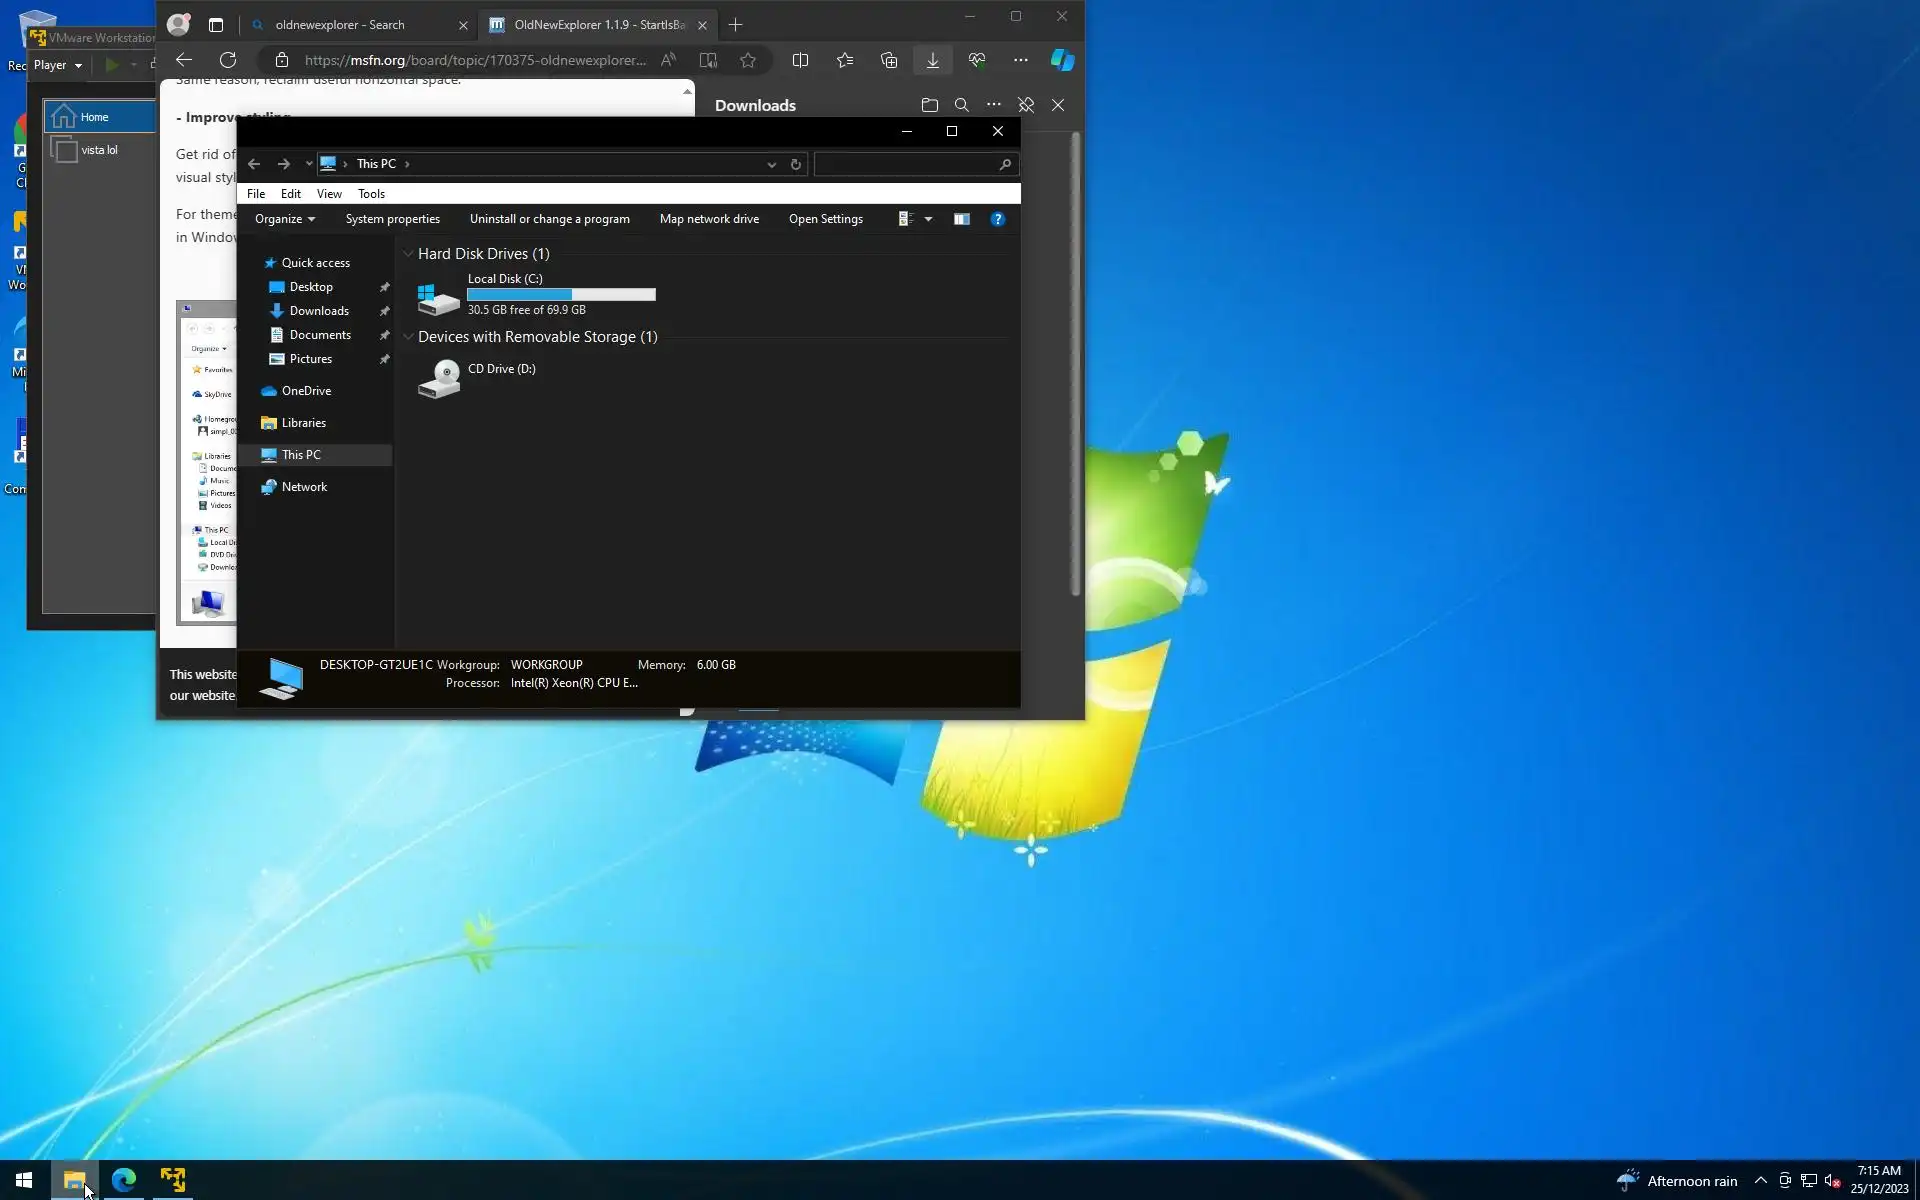Image resolution: width=1920 pixels, height=1200 pixels.
Task: Click the change view icon
Action: coord(906,219)
